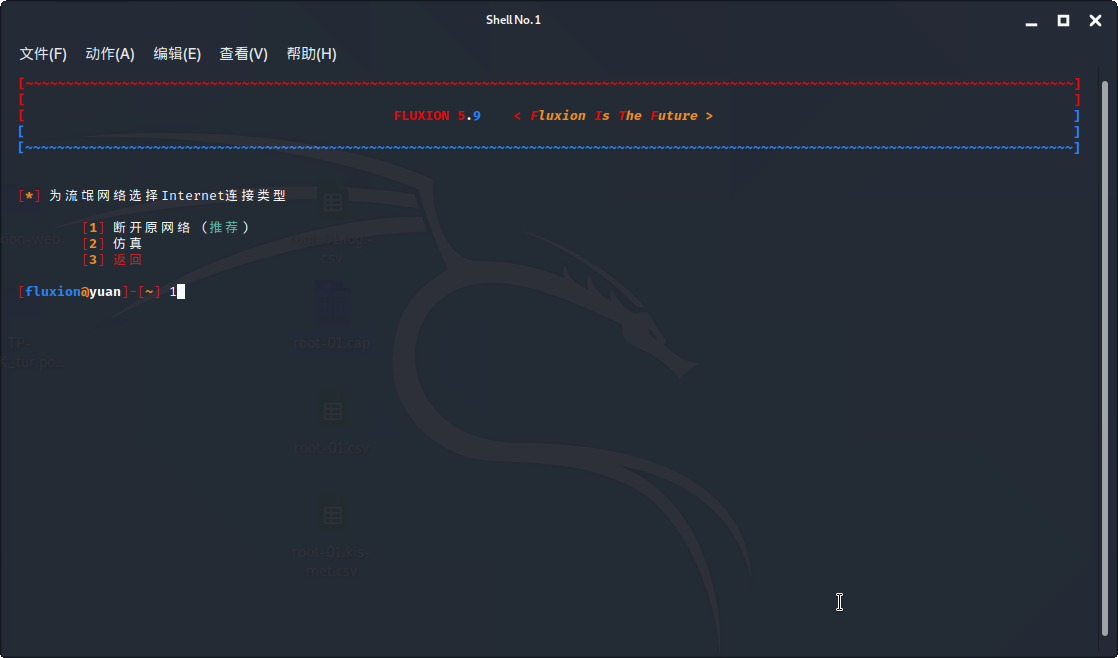Viewport: 1118px width, 658px height.
Task: Click the green 推荐 label
Action: click(223, 227)
